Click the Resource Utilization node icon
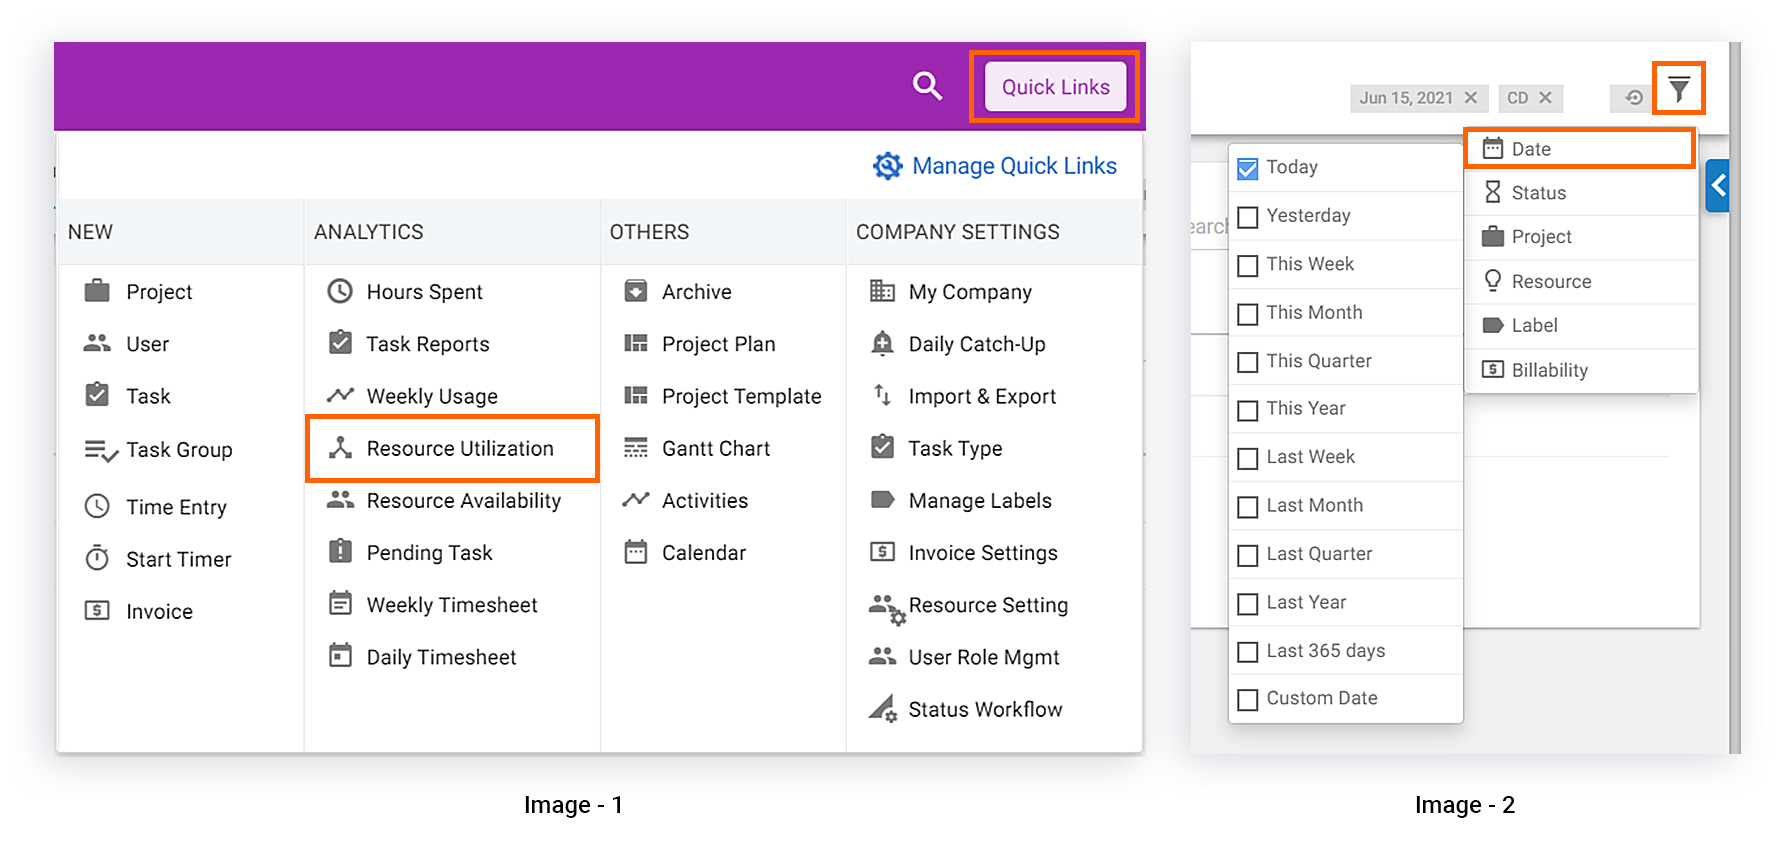The image size is (1787, 865). click(340, 447)
